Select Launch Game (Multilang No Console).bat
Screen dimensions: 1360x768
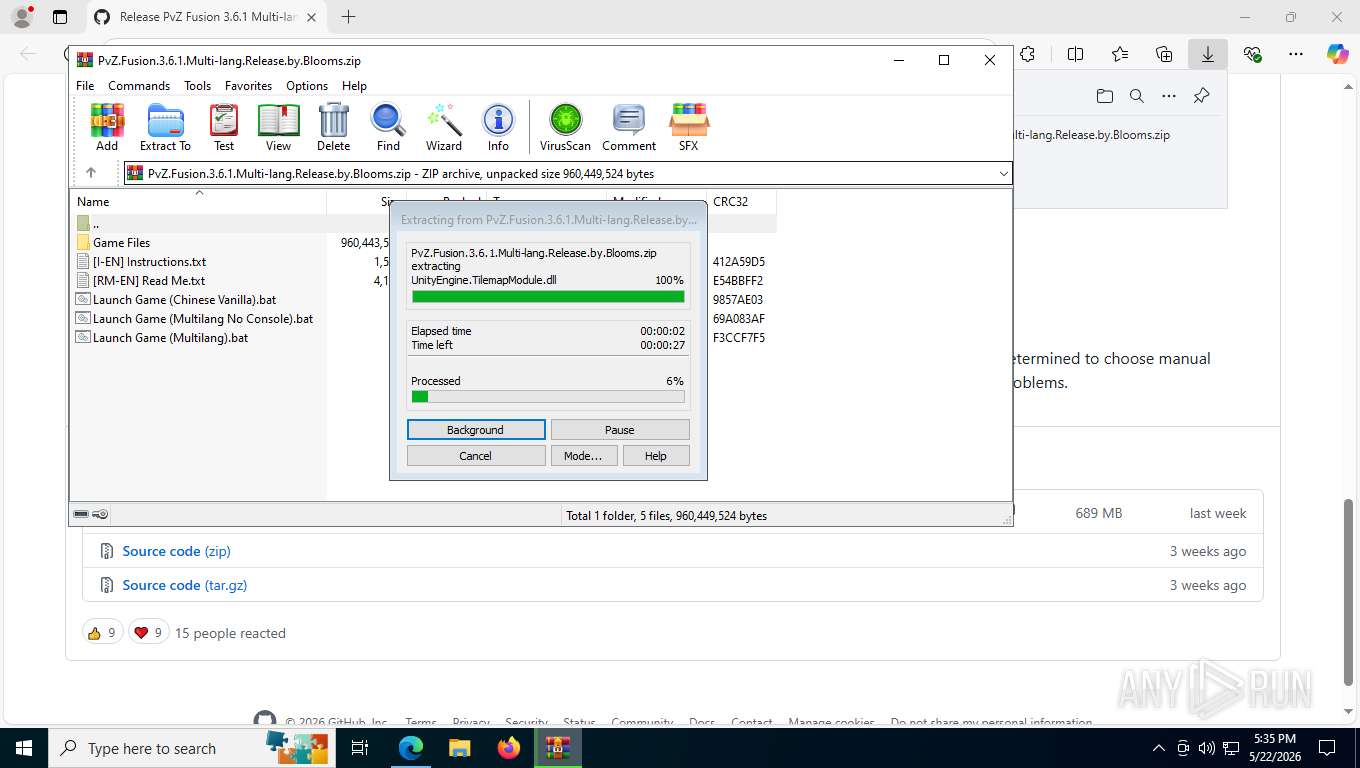(203, 319)
